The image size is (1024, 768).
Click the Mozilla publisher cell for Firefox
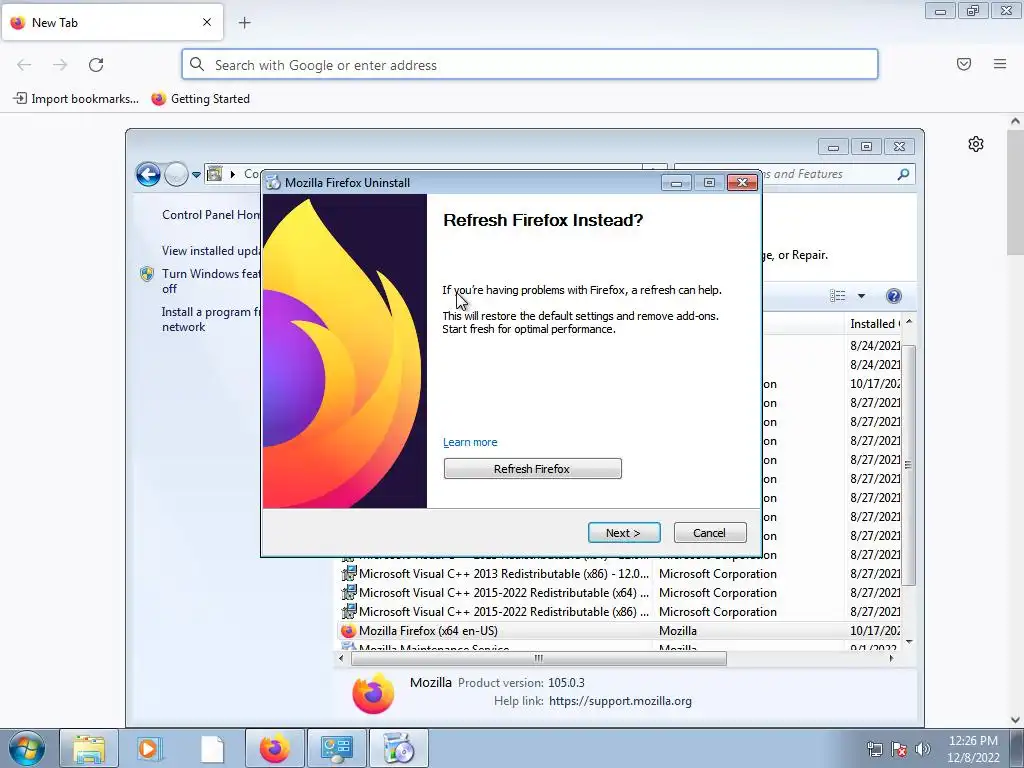coord(678,631)
